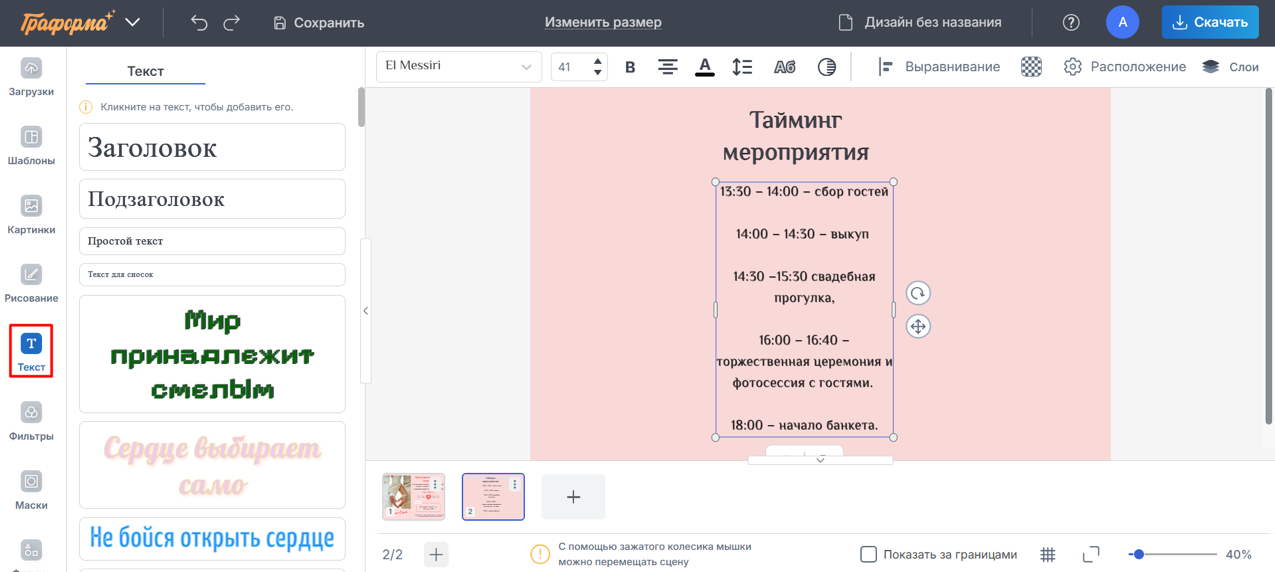Insert the Не бойся открыть сердце style

coord(212,538)
